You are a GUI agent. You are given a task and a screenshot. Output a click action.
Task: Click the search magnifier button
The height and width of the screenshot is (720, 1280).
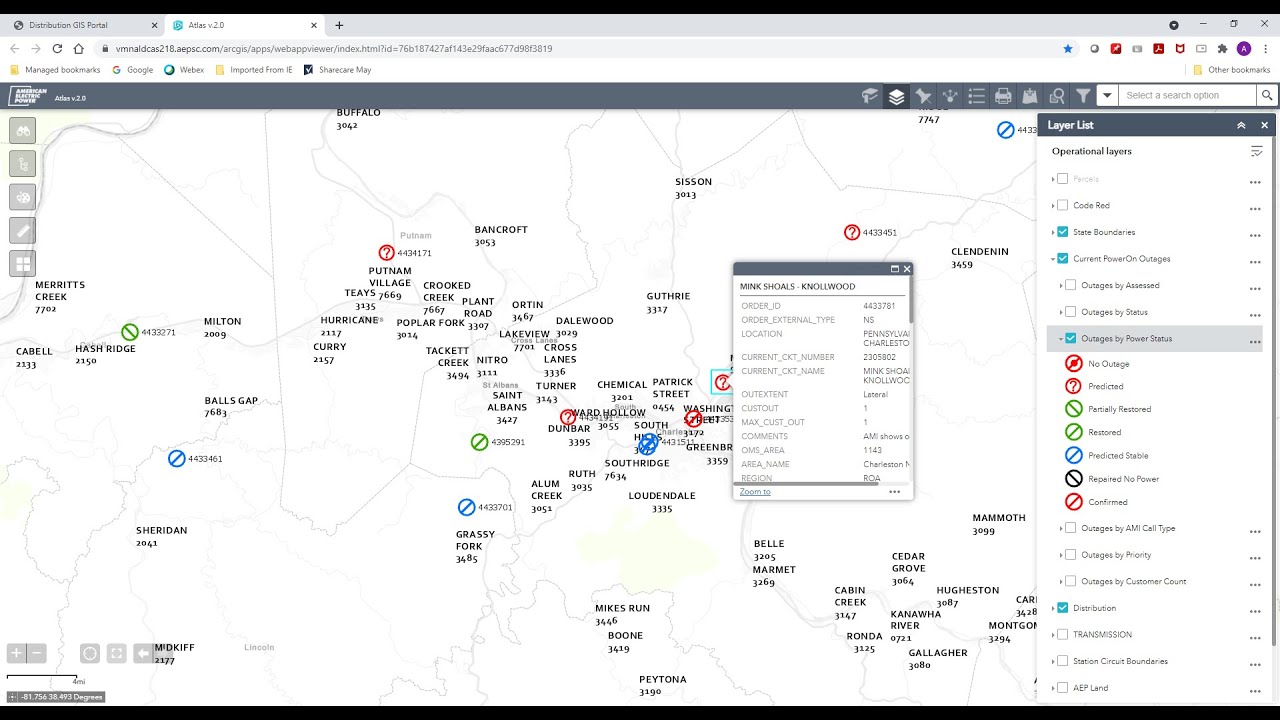coord(1267,95)
